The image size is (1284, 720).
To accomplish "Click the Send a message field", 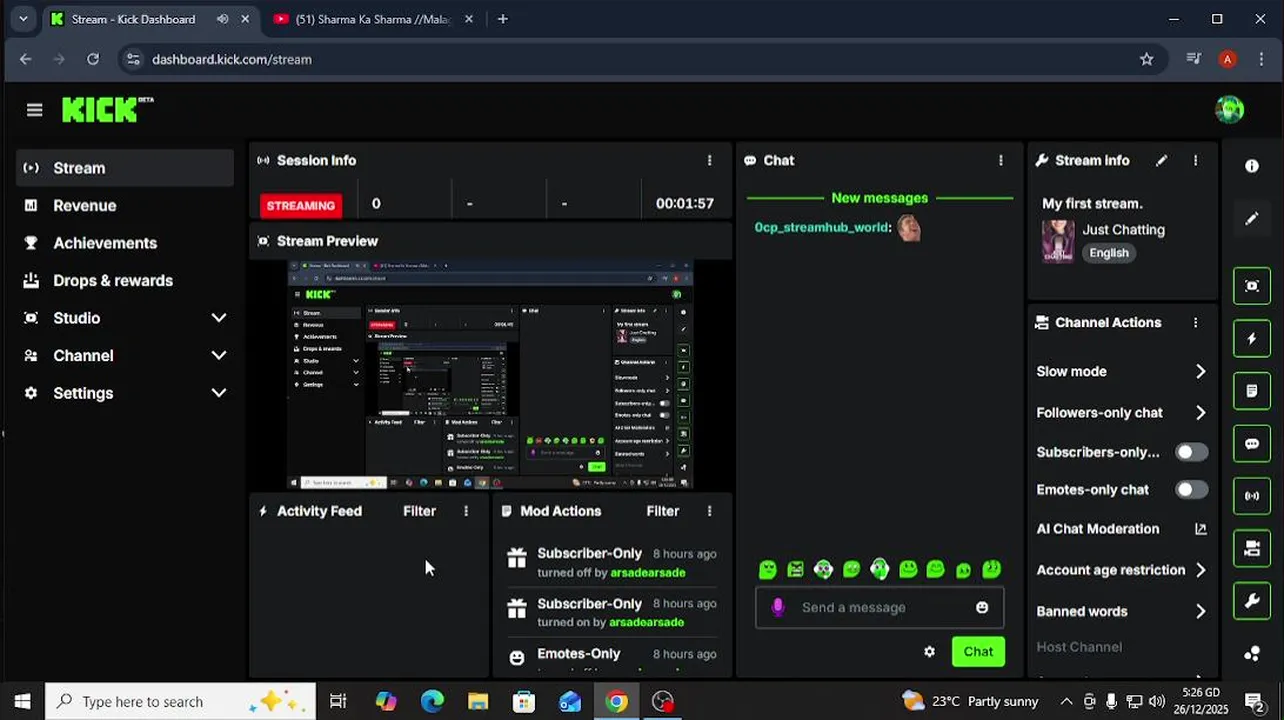I will coord(879,607).
